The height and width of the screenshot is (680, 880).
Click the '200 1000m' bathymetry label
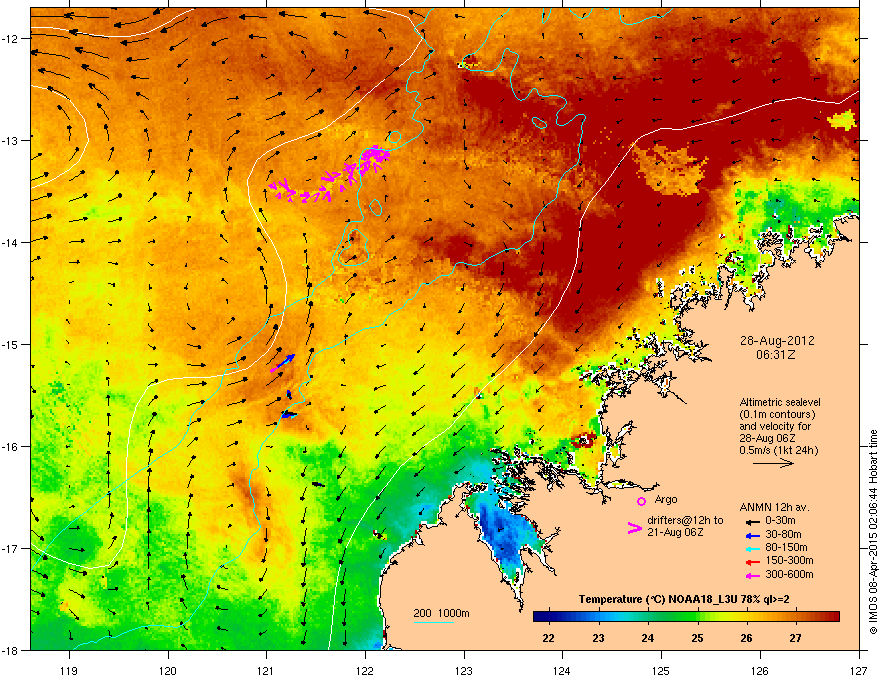tap(441, 613)
